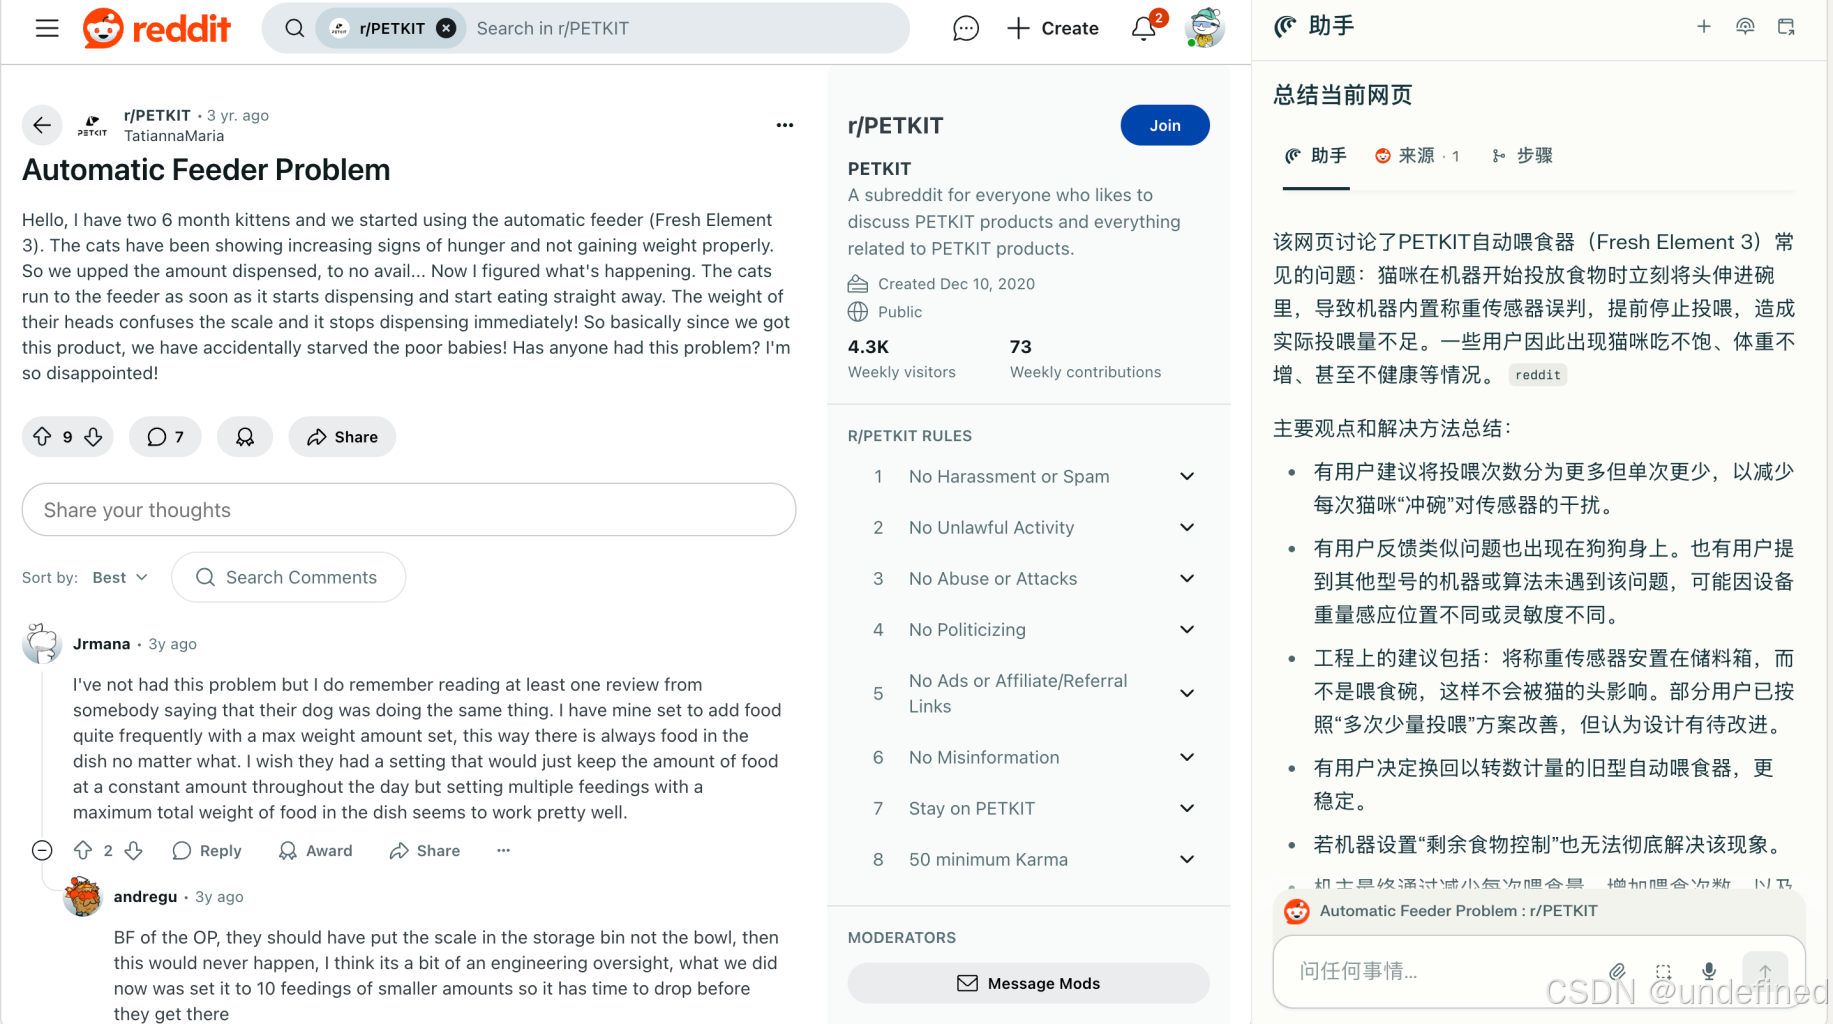This screenshot has width=1833, height=1024.
Task: Click the screenshot selection icon in assistant
Action: click(1663, 971)
